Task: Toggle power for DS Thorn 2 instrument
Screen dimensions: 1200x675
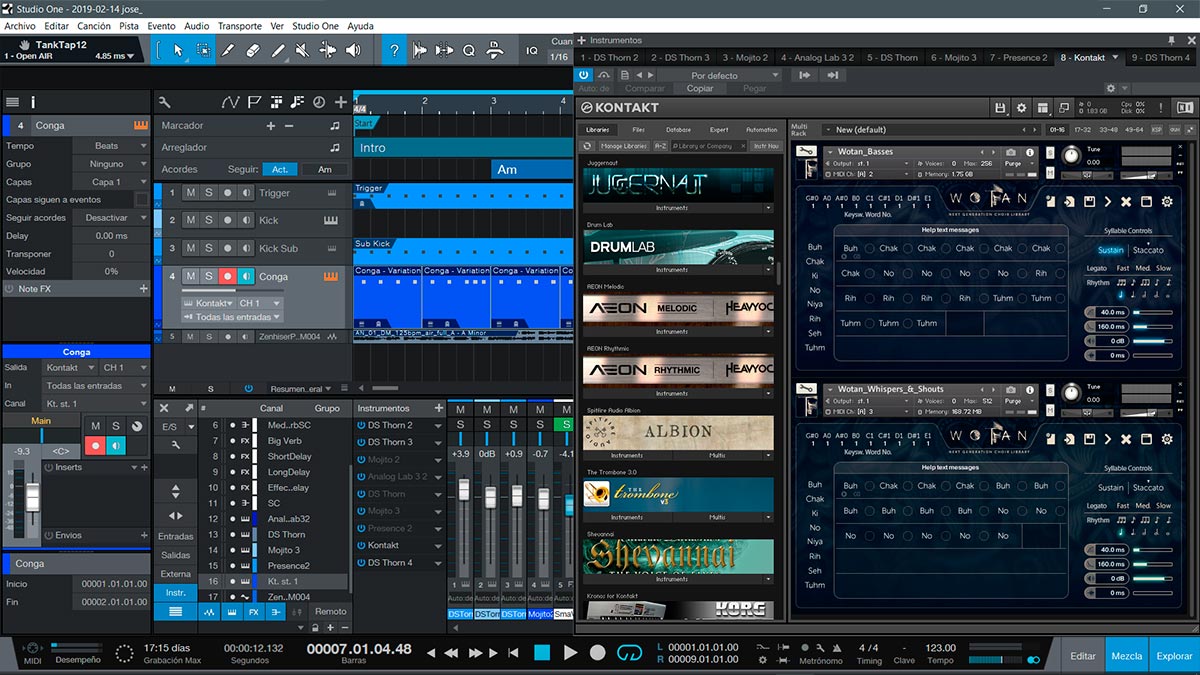Action: (361, 425)
